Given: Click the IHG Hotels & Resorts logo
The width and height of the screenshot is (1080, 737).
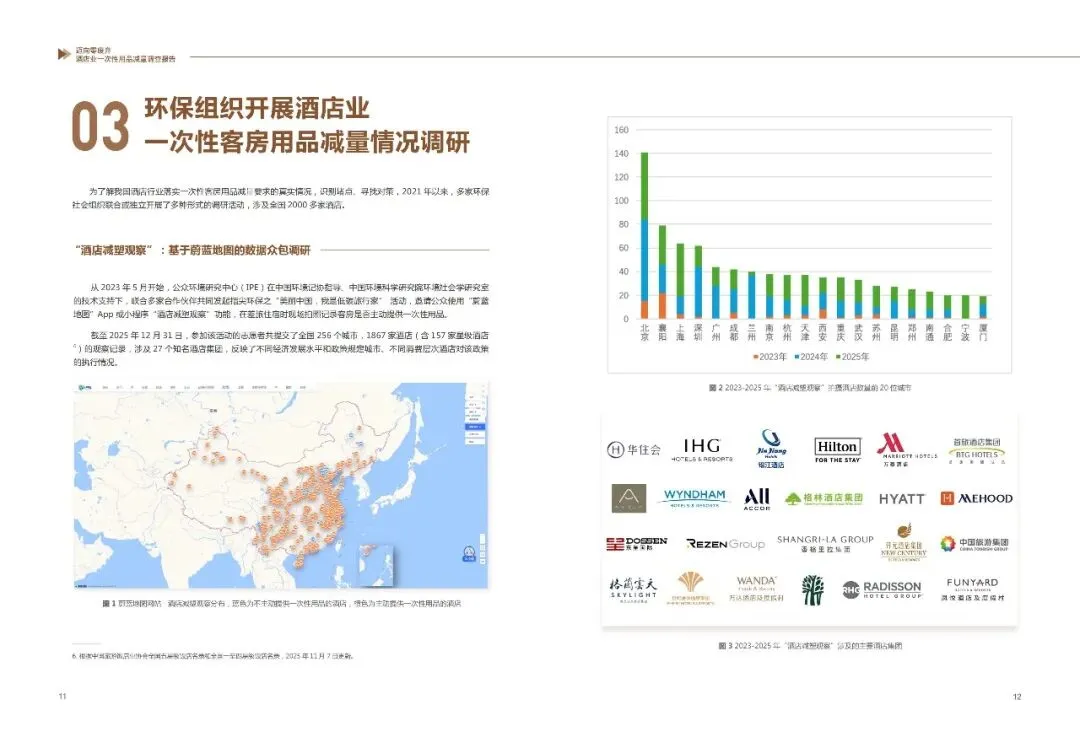Looking at the screenshot, I should click(701, 450).
